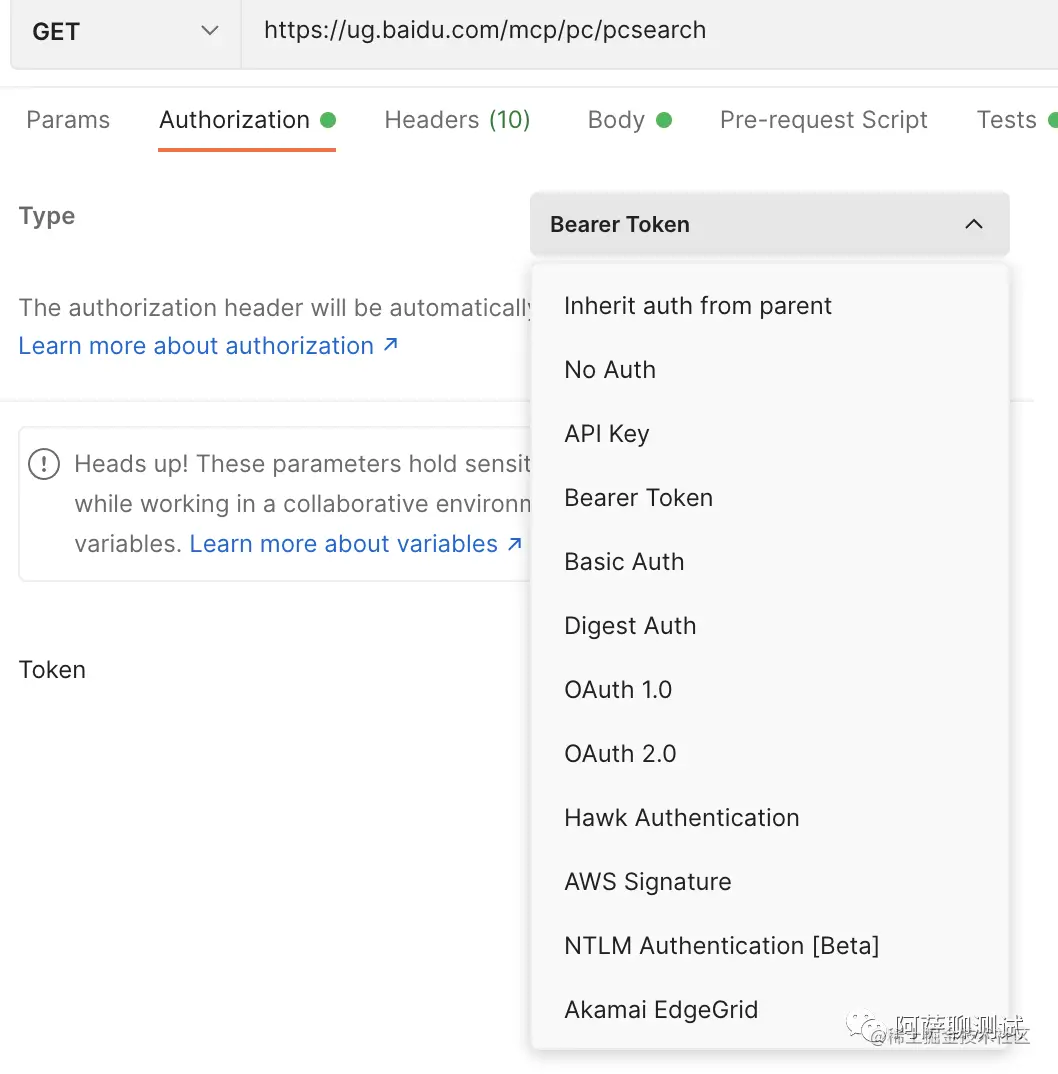Switch to the Params tab
The width and height of the screenshot is (1058, 1074).
tap(68, 120)
